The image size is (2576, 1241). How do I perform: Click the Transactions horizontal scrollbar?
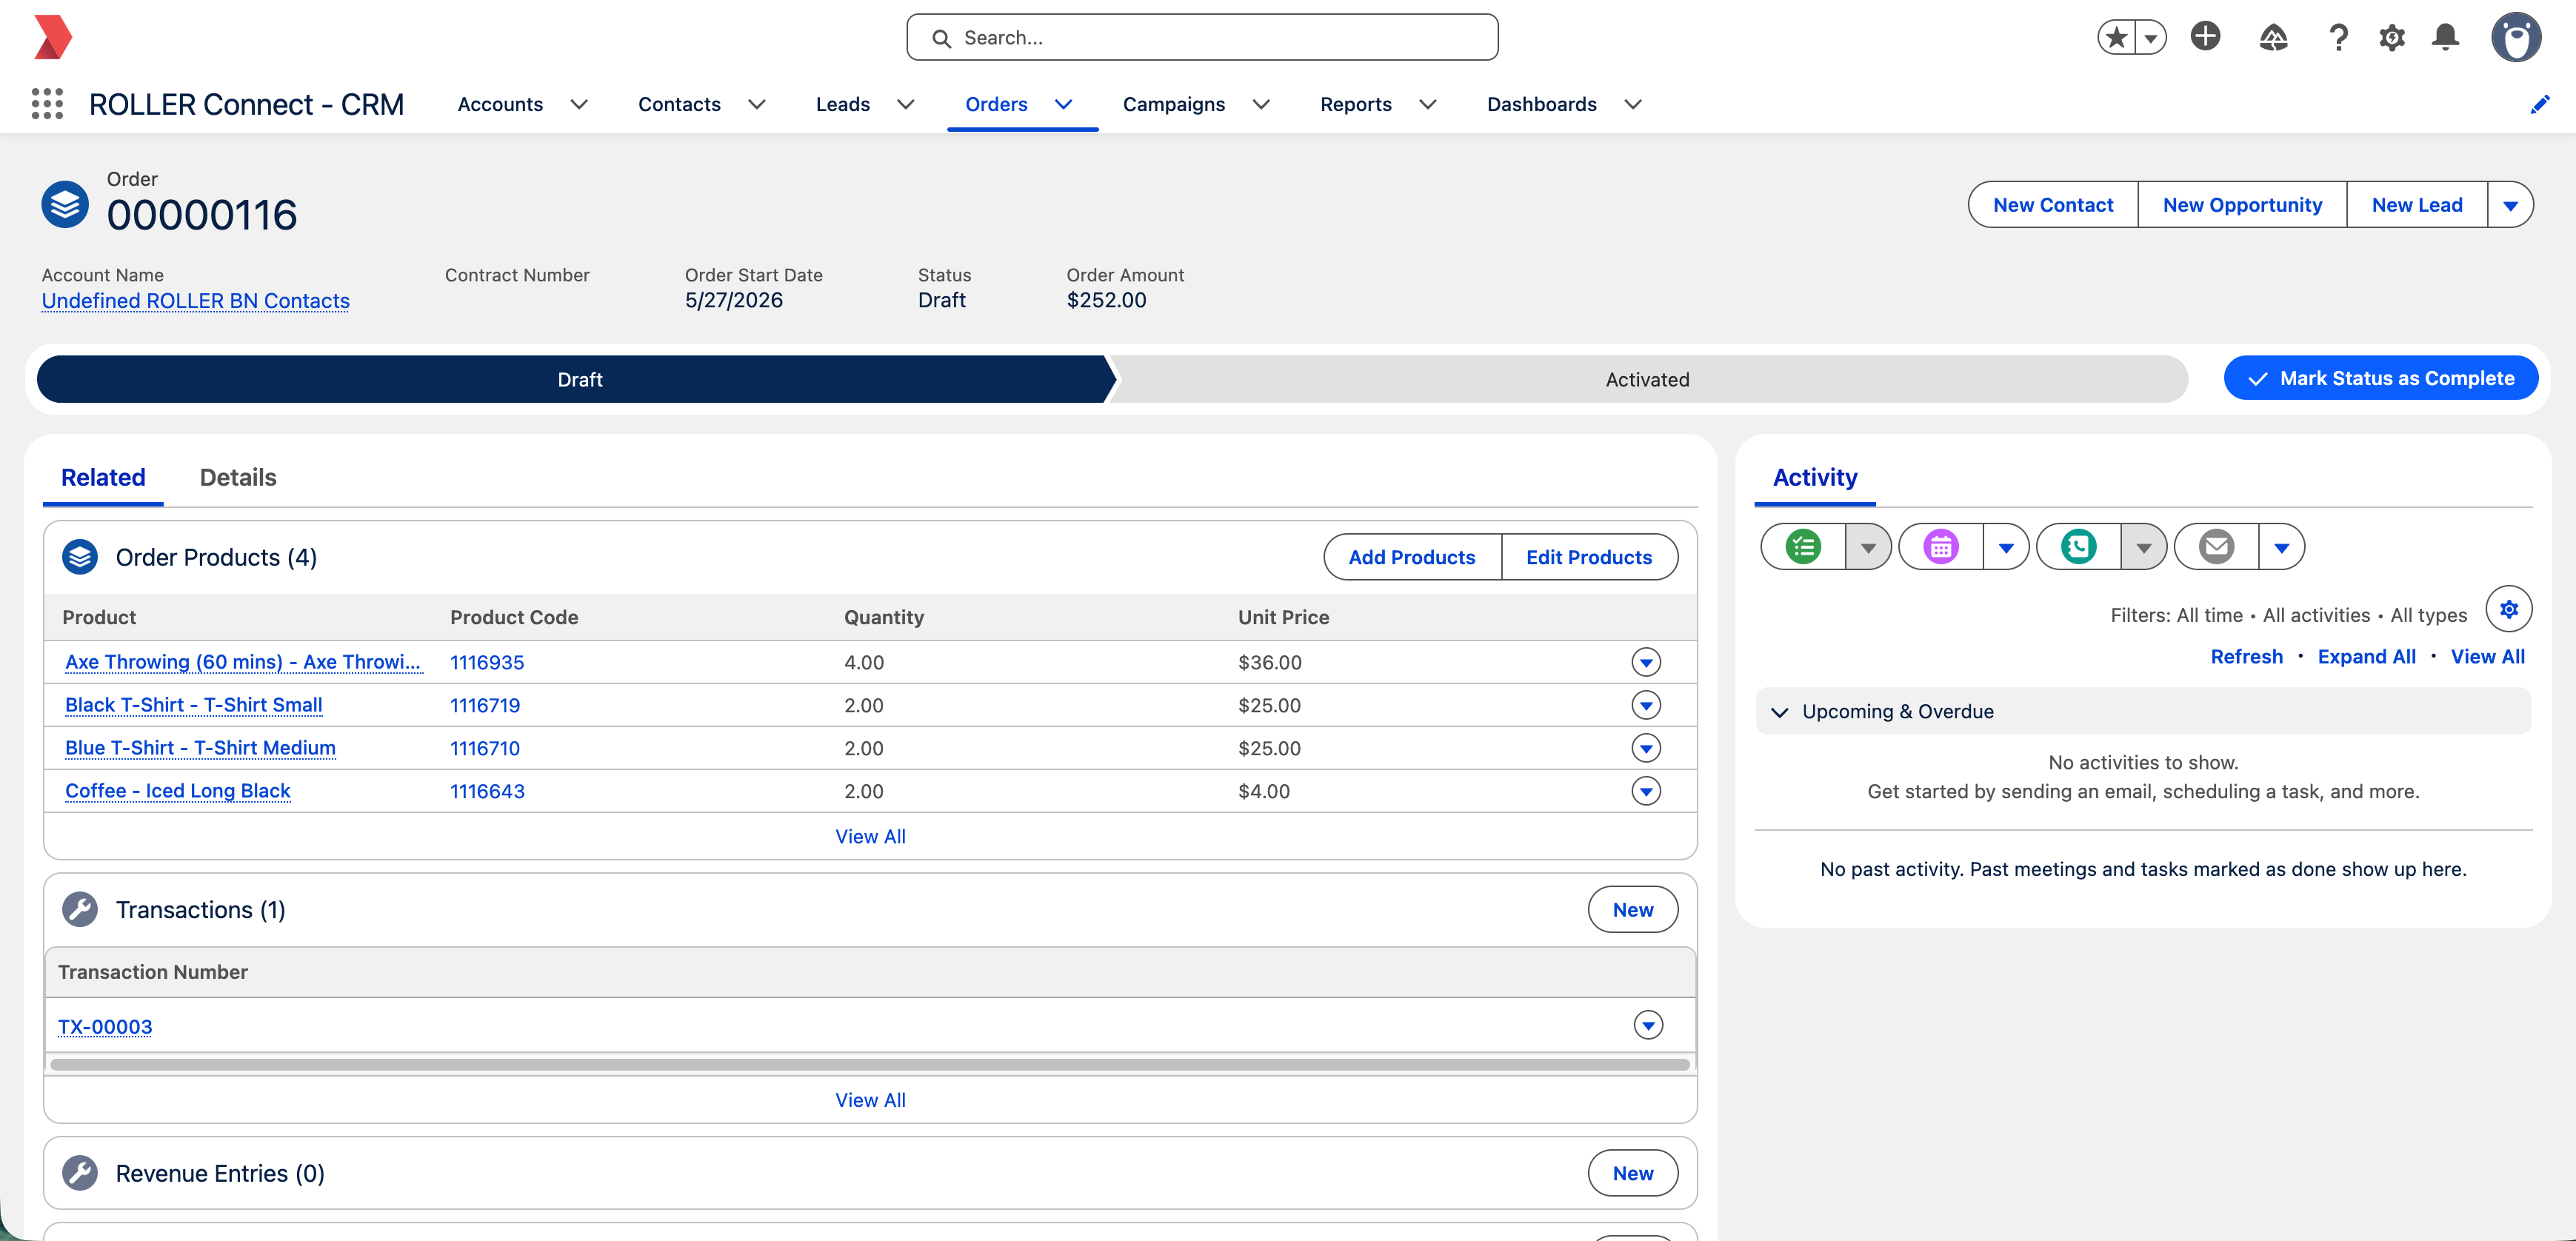pos(870,1064)
